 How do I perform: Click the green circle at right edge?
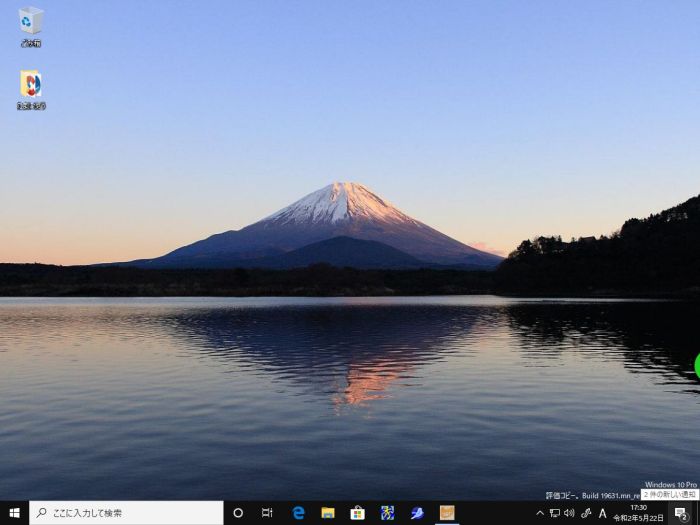(696, 364)
